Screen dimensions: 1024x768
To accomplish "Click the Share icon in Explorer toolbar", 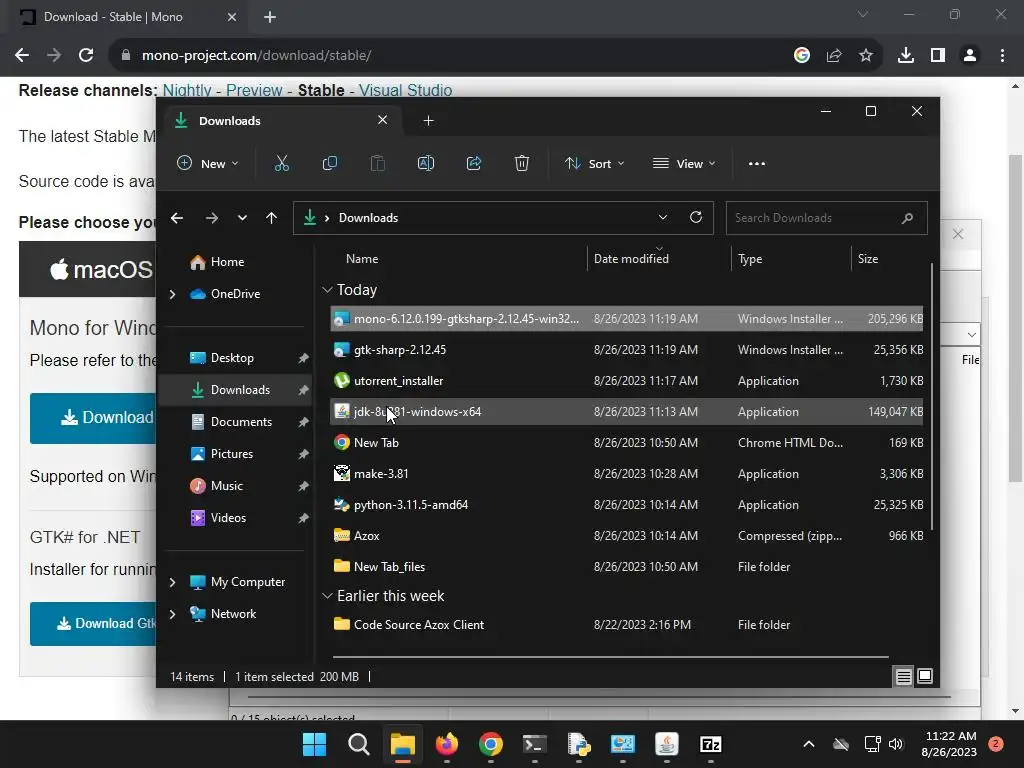I will tap(473, 163).
